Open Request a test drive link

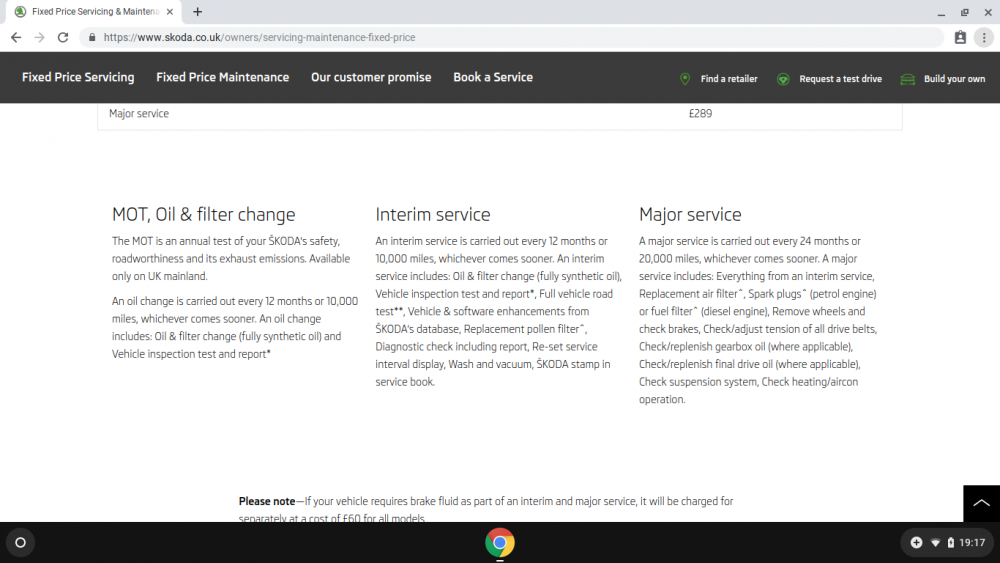pyautogui.click(x=841, y=79)
